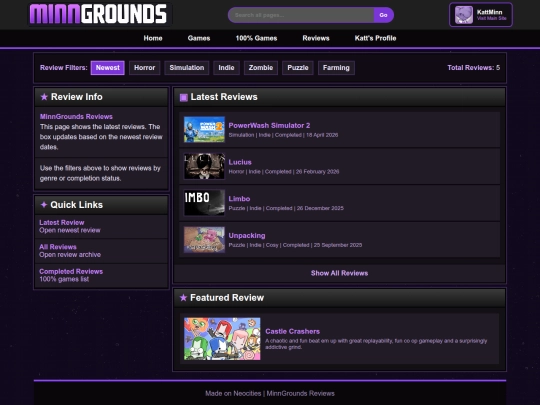Select the Newest review filter

tap(107, 68)
